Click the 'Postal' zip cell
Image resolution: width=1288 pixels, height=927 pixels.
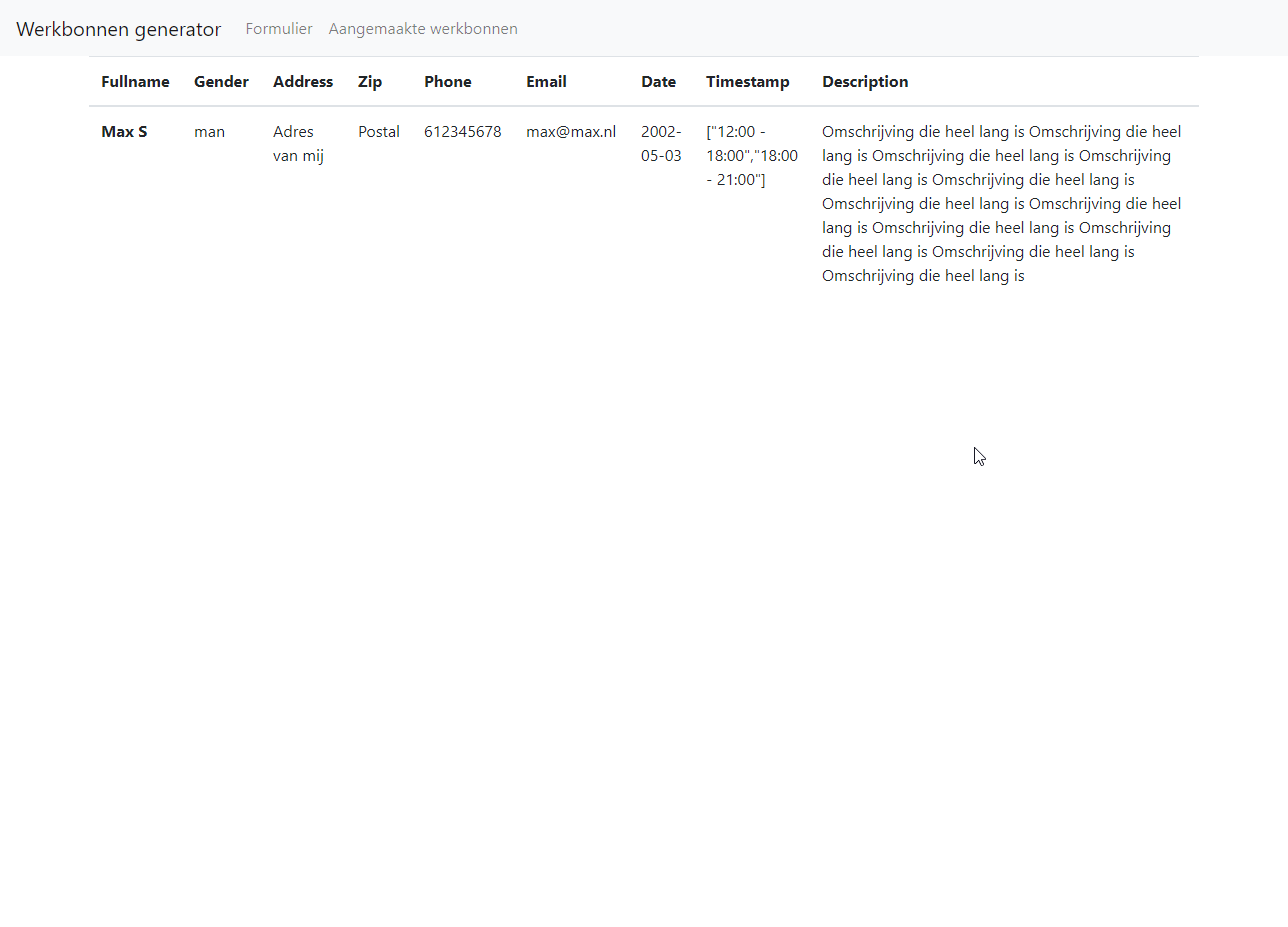pyautogui.click(x=379, y=132)
